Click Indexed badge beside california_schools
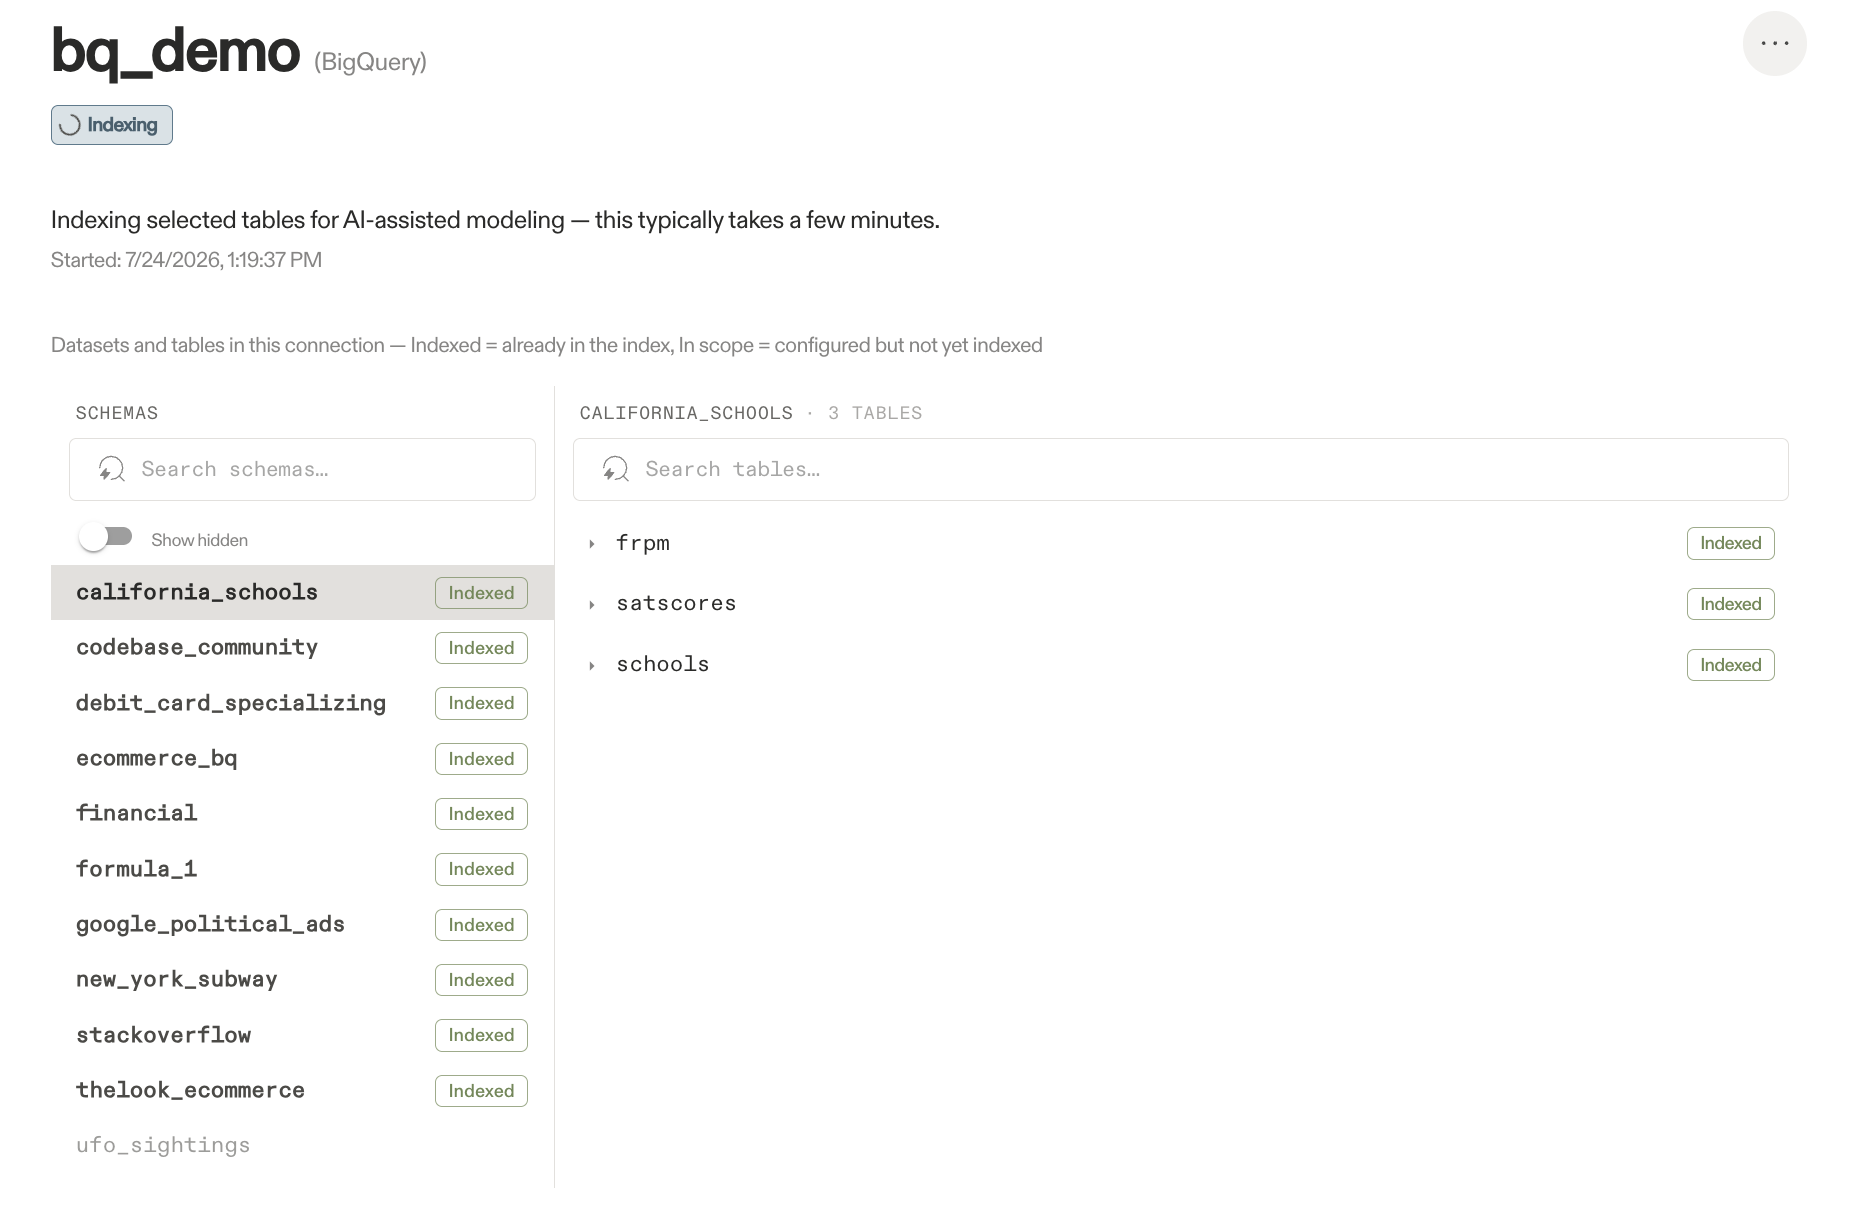 481,593
